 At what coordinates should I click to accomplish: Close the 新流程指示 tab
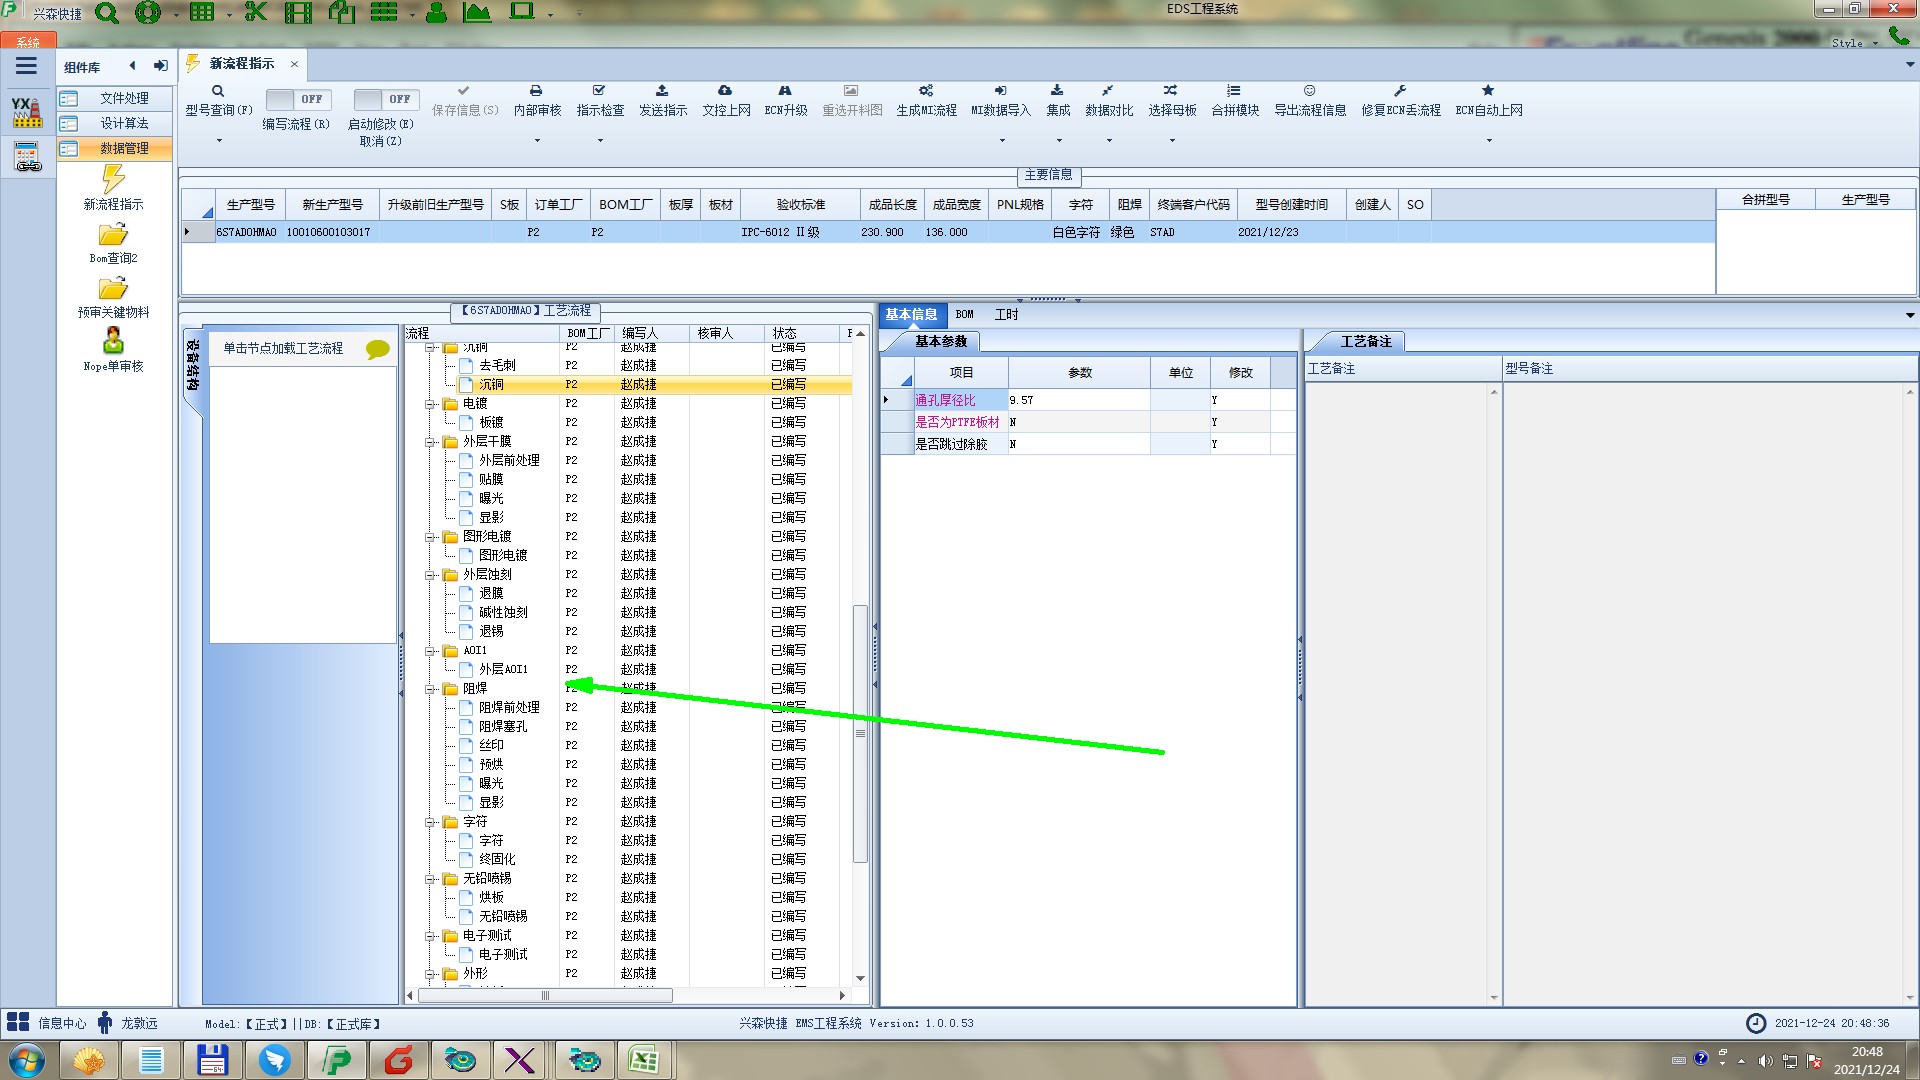point(294,65)
